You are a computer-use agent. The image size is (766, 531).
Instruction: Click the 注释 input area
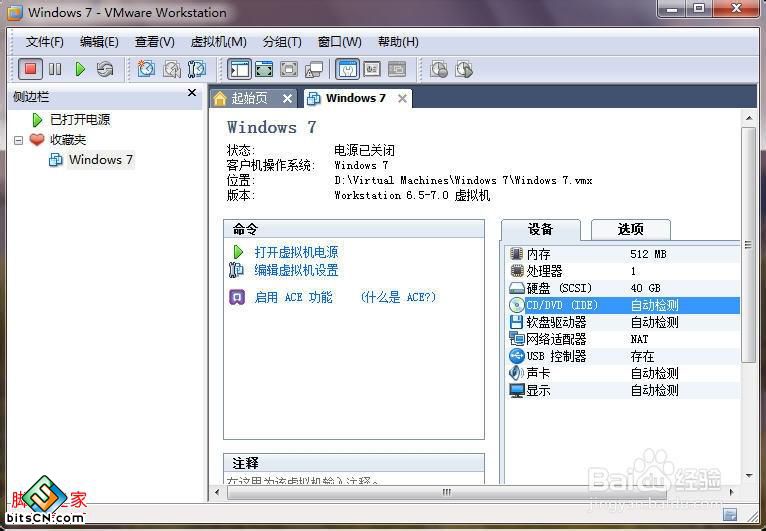point(354,479)
